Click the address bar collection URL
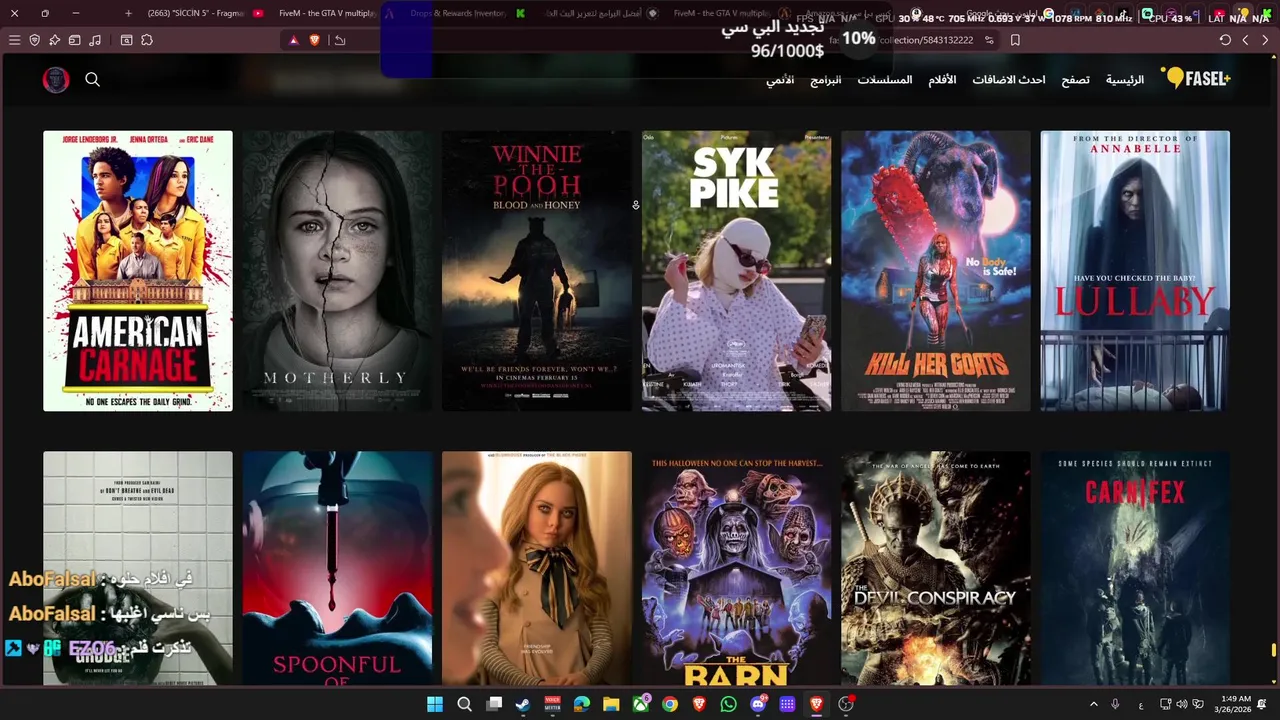This screenshot has width=1280, height=720. point(901,40)
